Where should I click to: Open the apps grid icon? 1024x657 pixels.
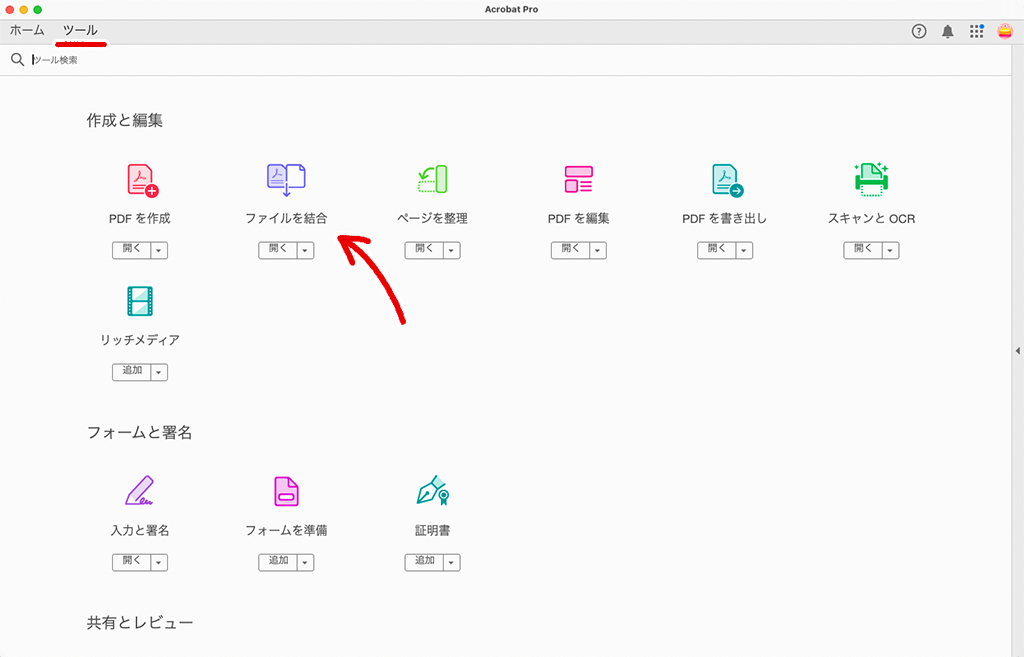[976, 31]
